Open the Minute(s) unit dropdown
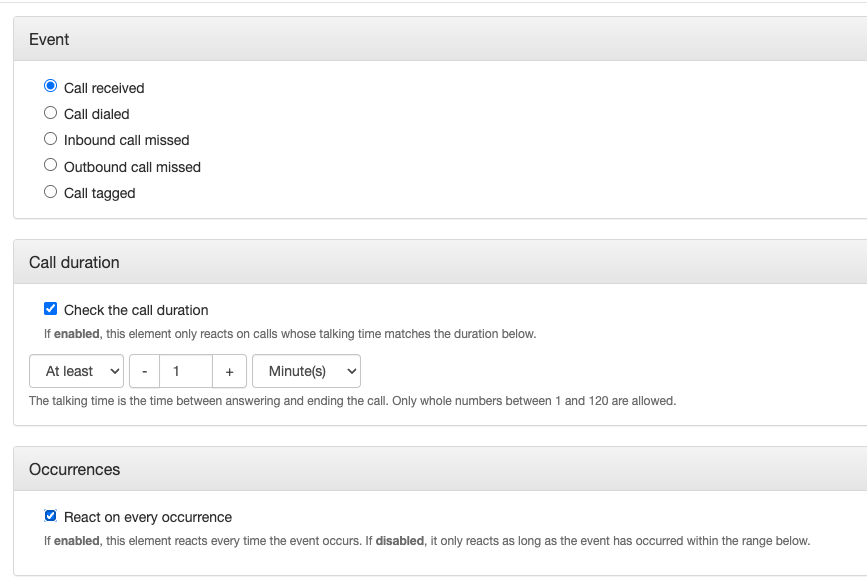This screenshot has width=867, height=579. [x=306, y=371]
